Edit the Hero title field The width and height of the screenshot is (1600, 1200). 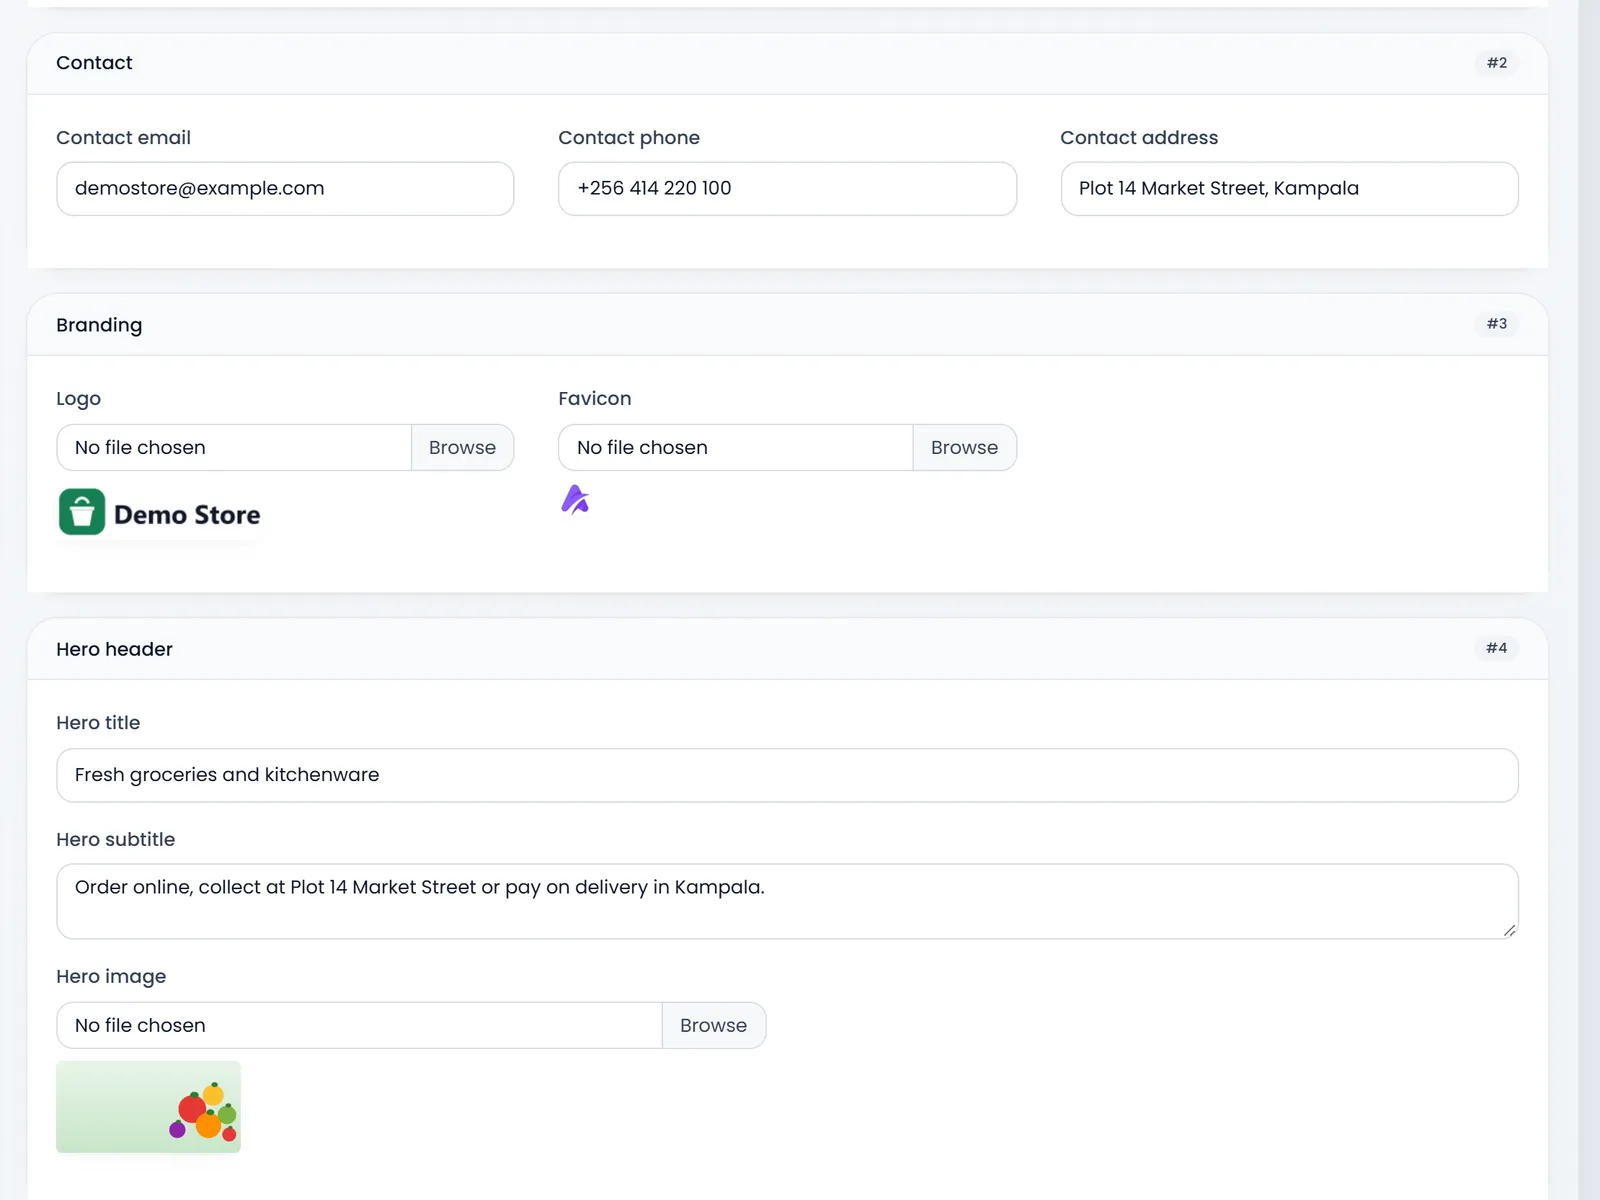pyautogui.click(x=787, y=775)
